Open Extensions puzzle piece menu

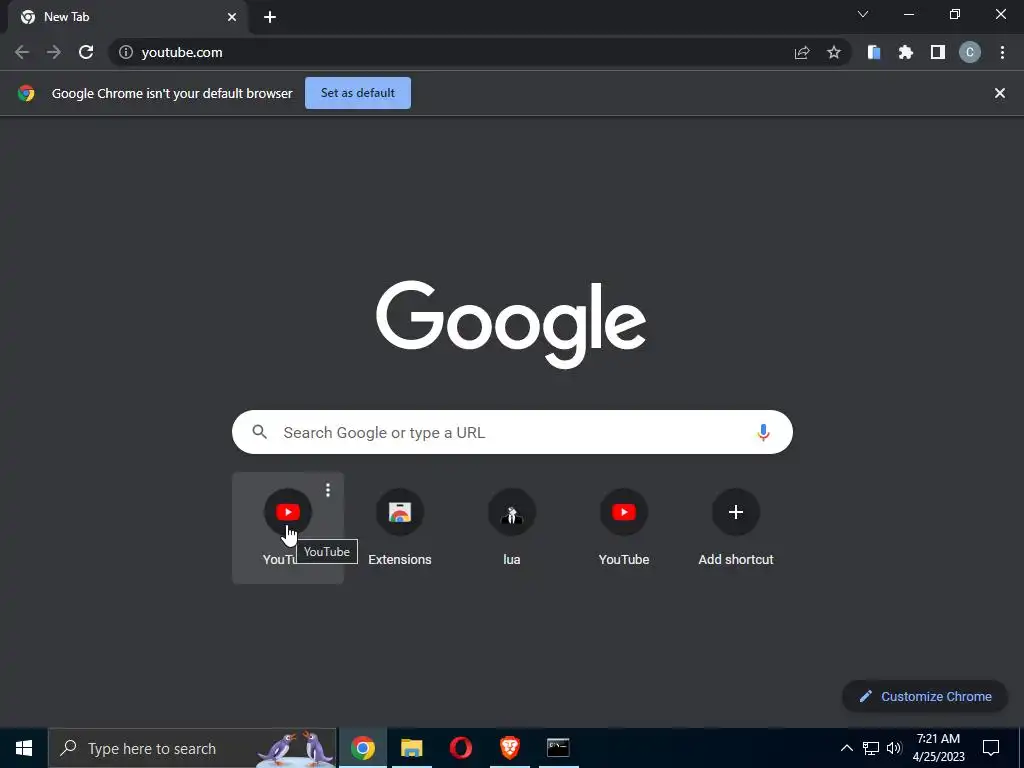coord(906,52)
